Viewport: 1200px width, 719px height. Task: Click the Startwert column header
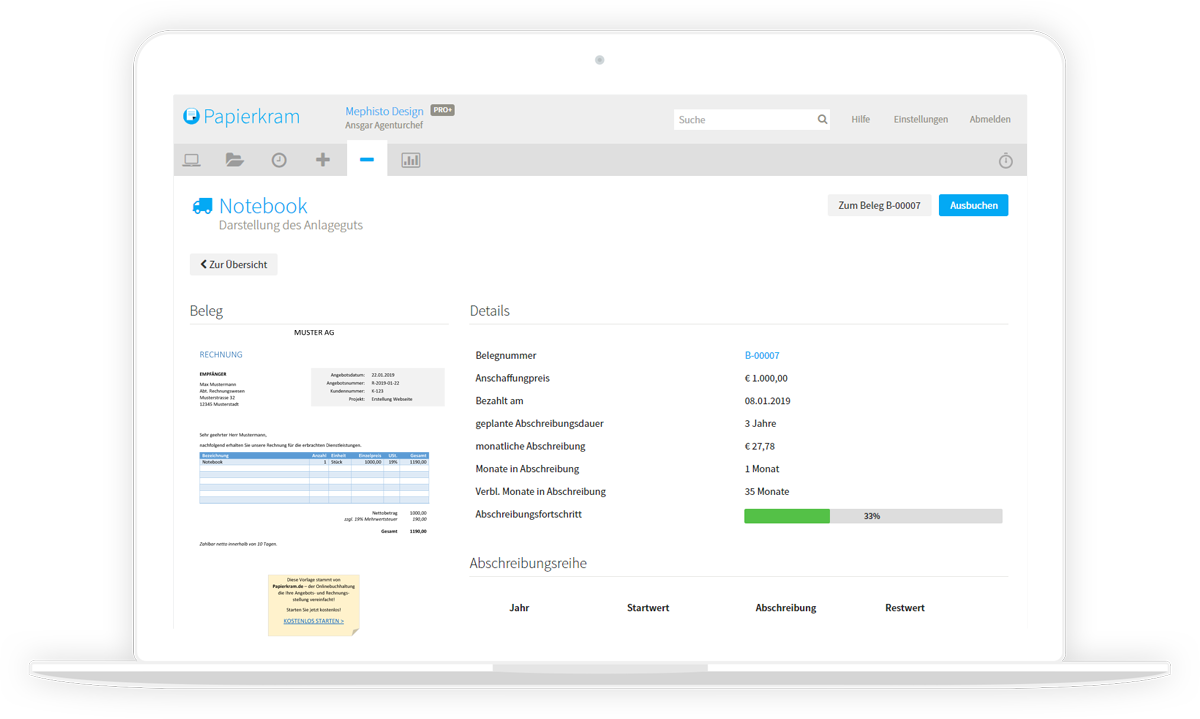click(x=648, y=607)
